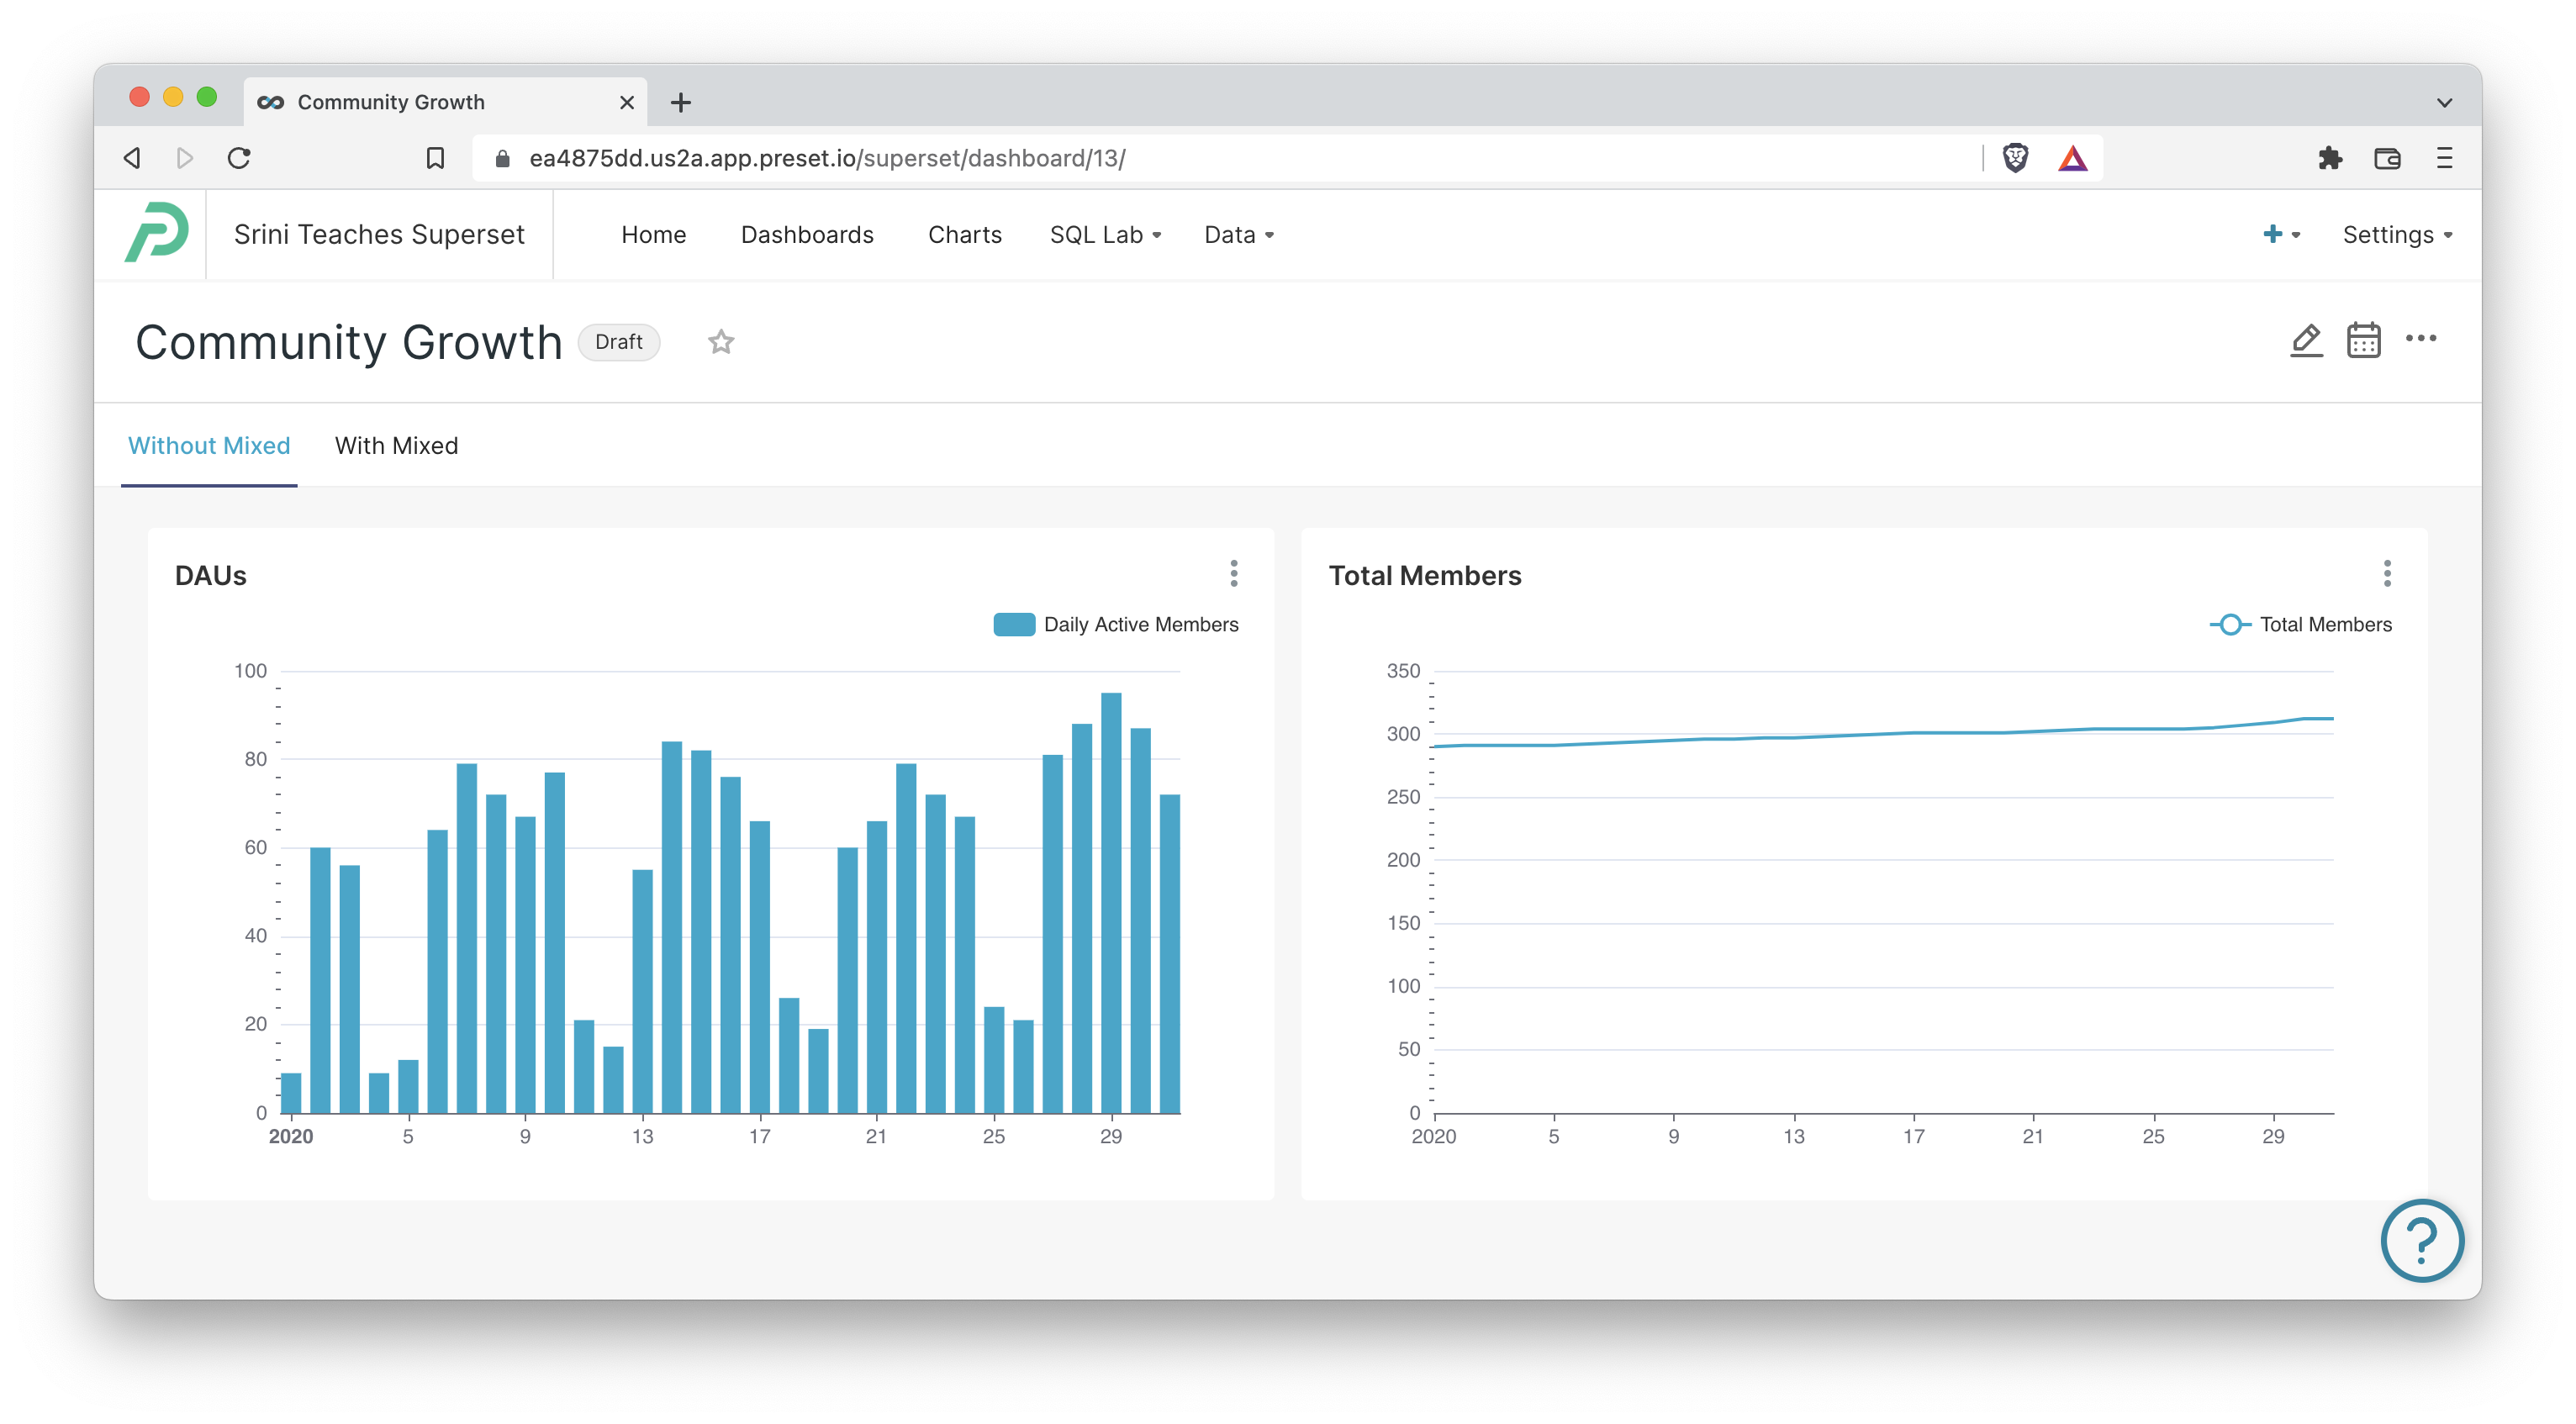Switch to the With Mixed tab
Screen dimensions: 2576x1424
395,446
